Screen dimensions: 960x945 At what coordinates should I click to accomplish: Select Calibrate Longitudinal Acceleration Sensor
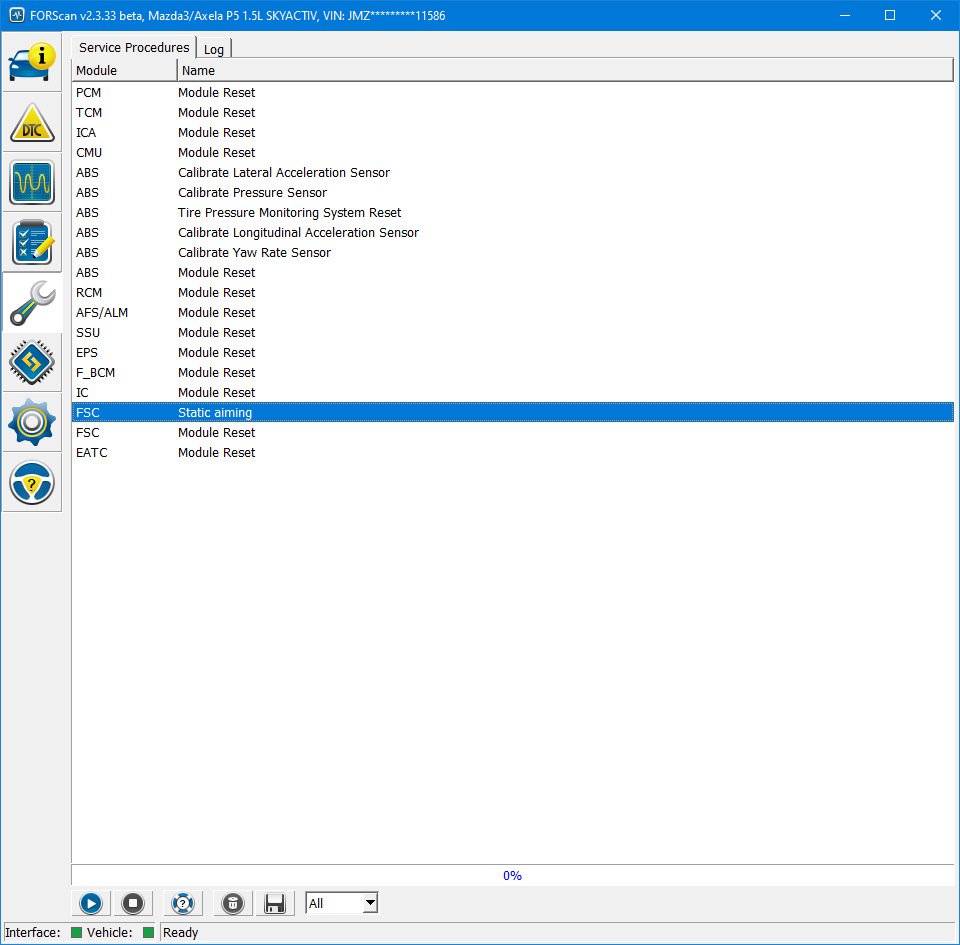(x=512, y=233)
